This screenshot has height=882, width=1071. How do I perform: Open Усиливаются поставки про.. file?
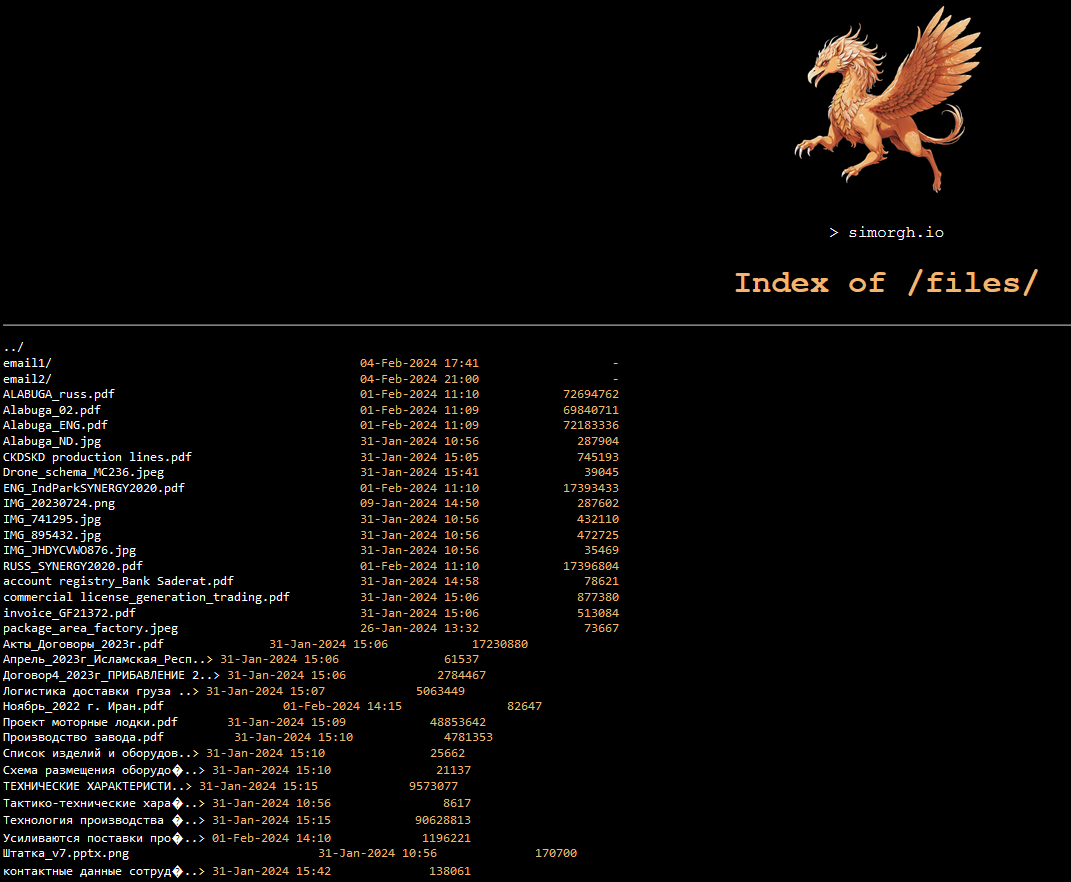tap(104, 838)
